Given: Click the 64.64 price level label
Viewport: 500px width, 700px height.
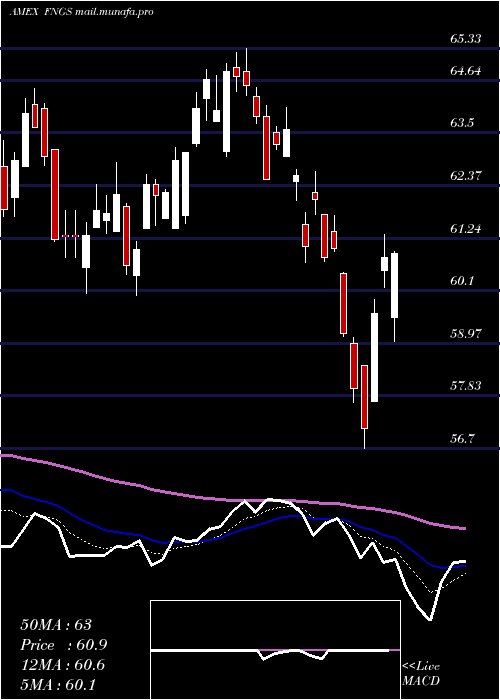Looking at the screenshot, I should (x=466, y=71).
